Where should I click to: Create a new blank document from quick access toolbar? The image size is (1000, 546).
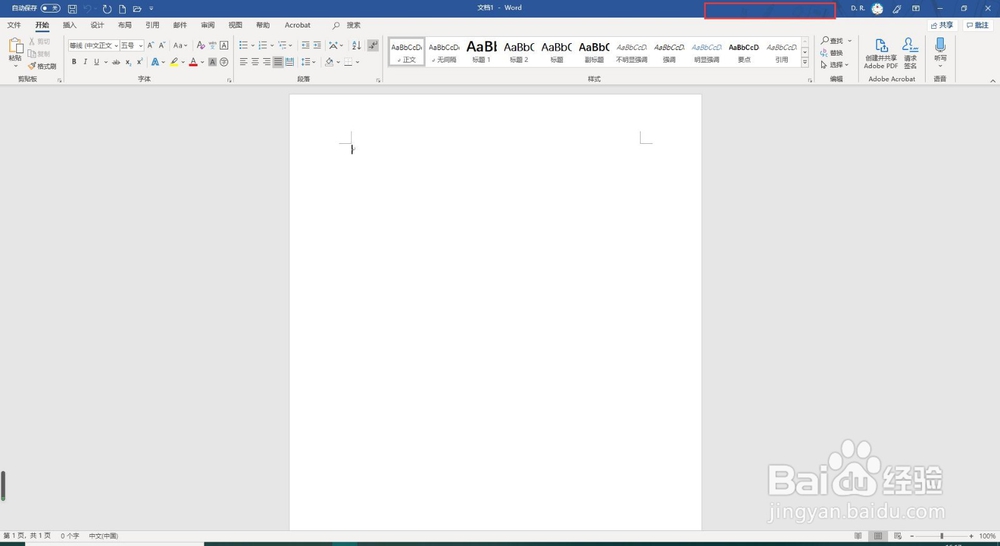point(122,9)
